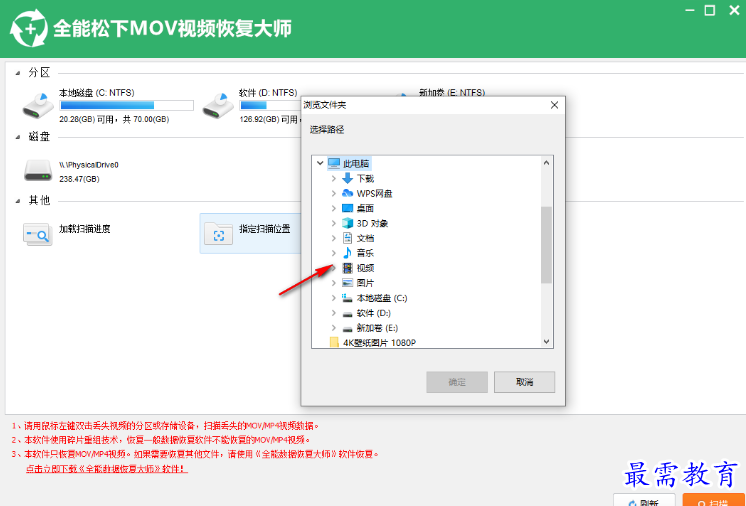Viewport: 746px width, 506px height.
Task: Expand the 本地磁盘 (C:) node
Action: pos(334,298)
